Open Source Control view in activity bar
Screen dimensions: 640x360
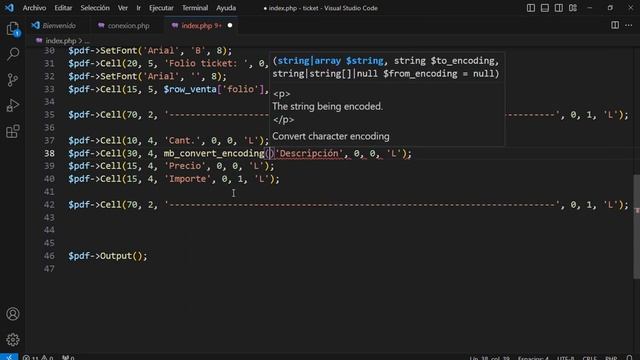tap(13, 80)
